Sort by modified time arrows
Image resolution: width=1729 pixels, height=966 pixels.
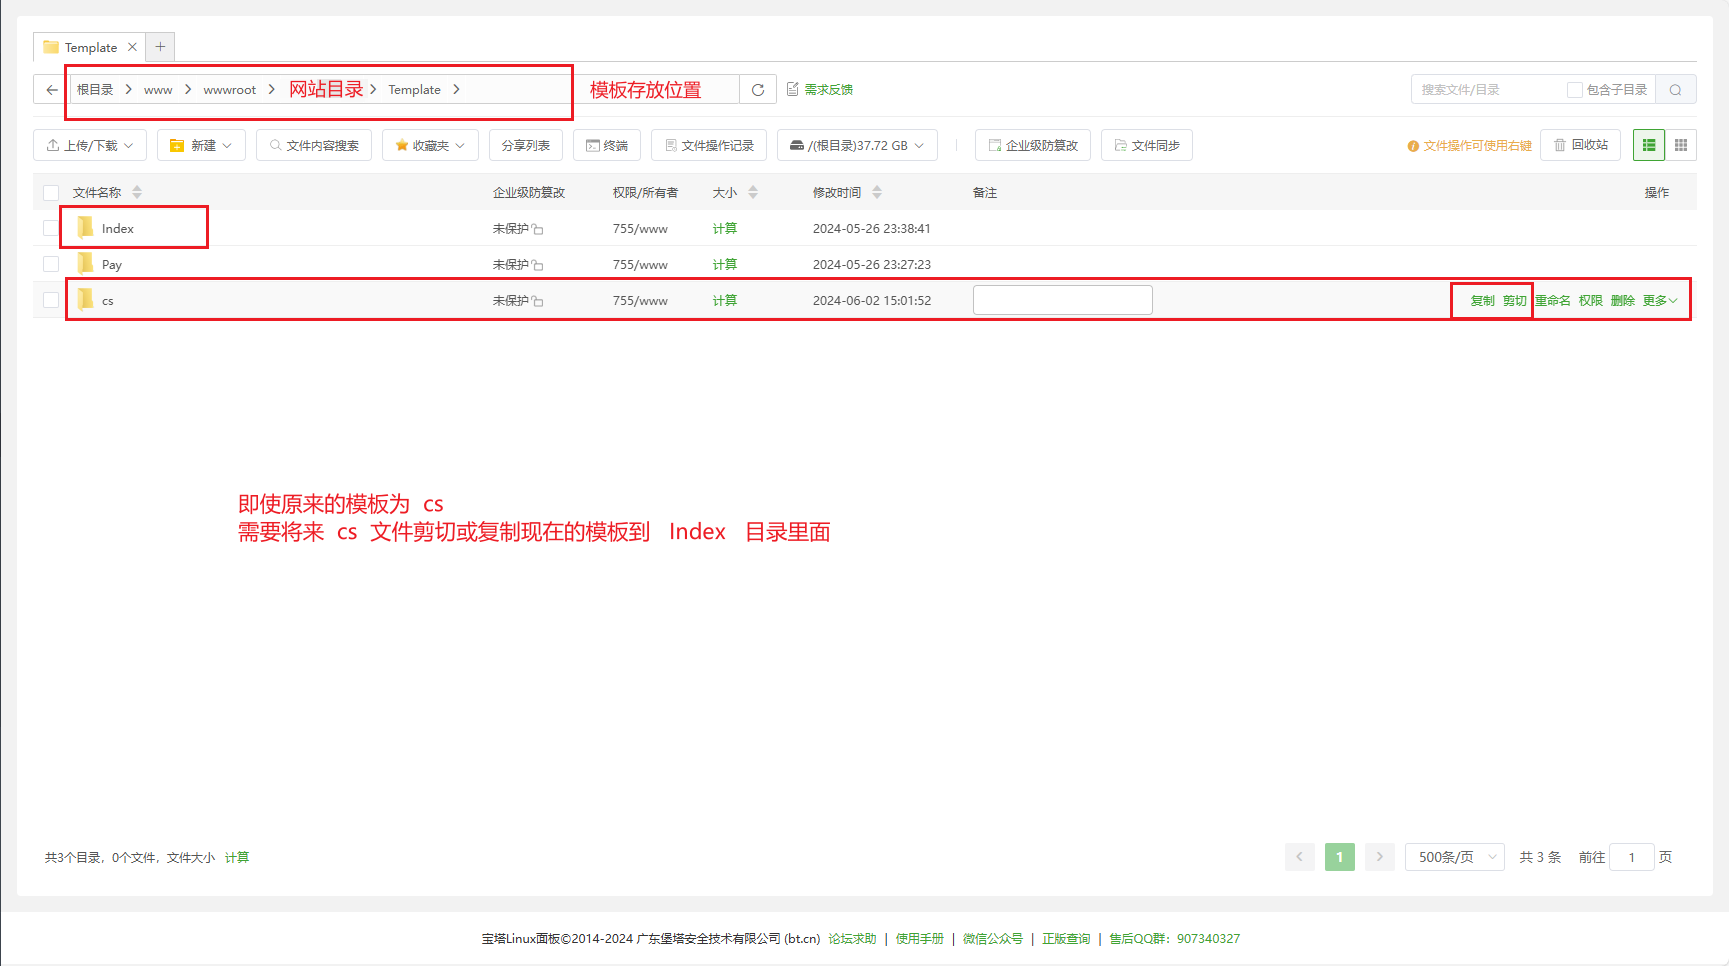click(x=877, y=192)
